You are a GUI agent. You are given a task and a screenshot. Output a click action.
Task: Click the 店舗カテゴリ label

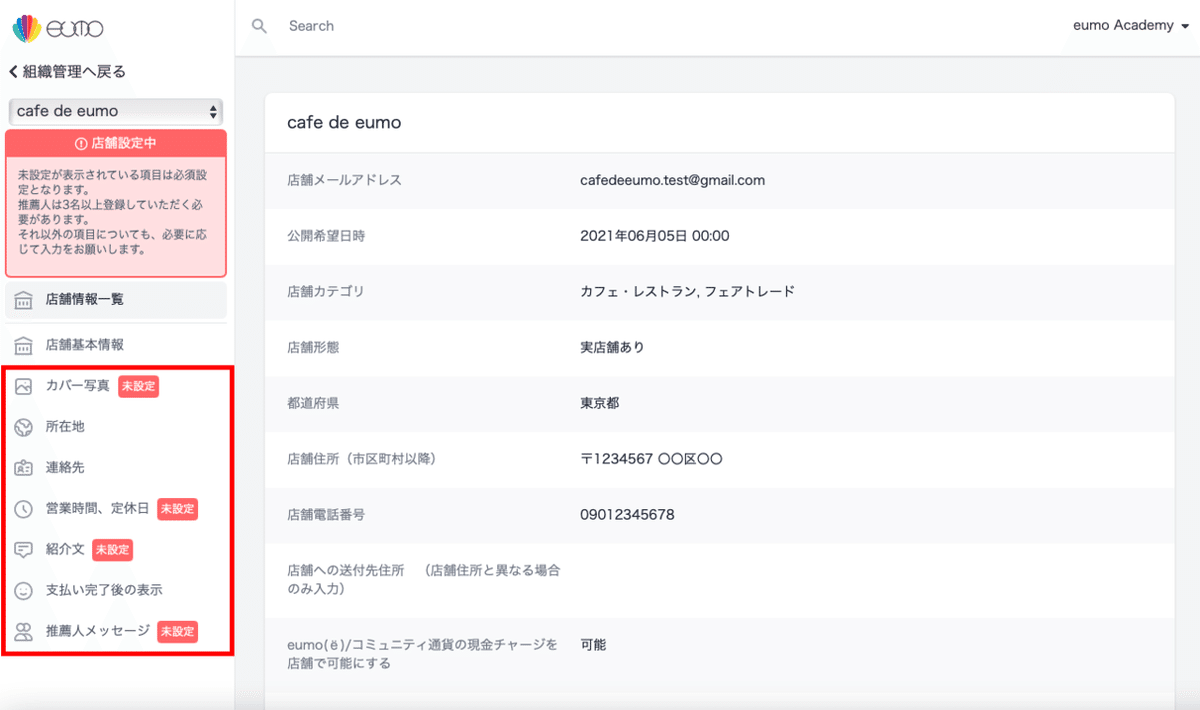(326, 292)
